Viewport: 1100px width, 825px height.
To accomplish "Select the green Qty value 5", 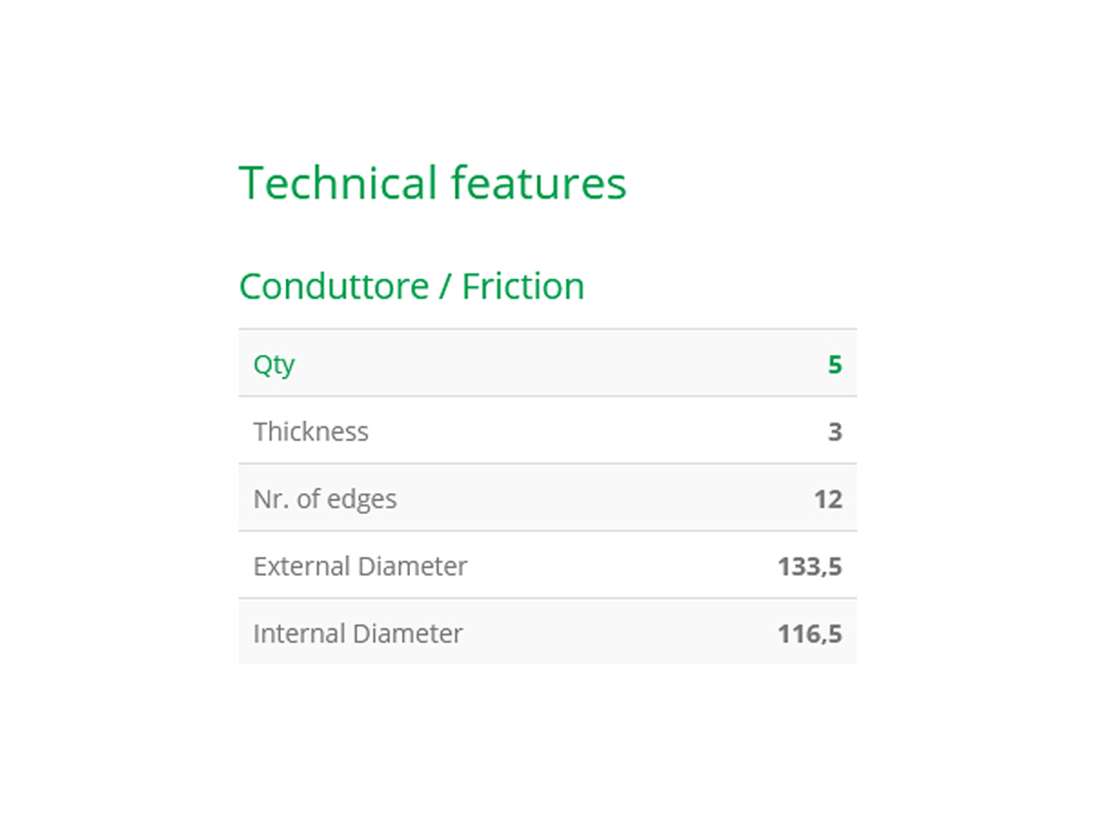I will 835,364.
